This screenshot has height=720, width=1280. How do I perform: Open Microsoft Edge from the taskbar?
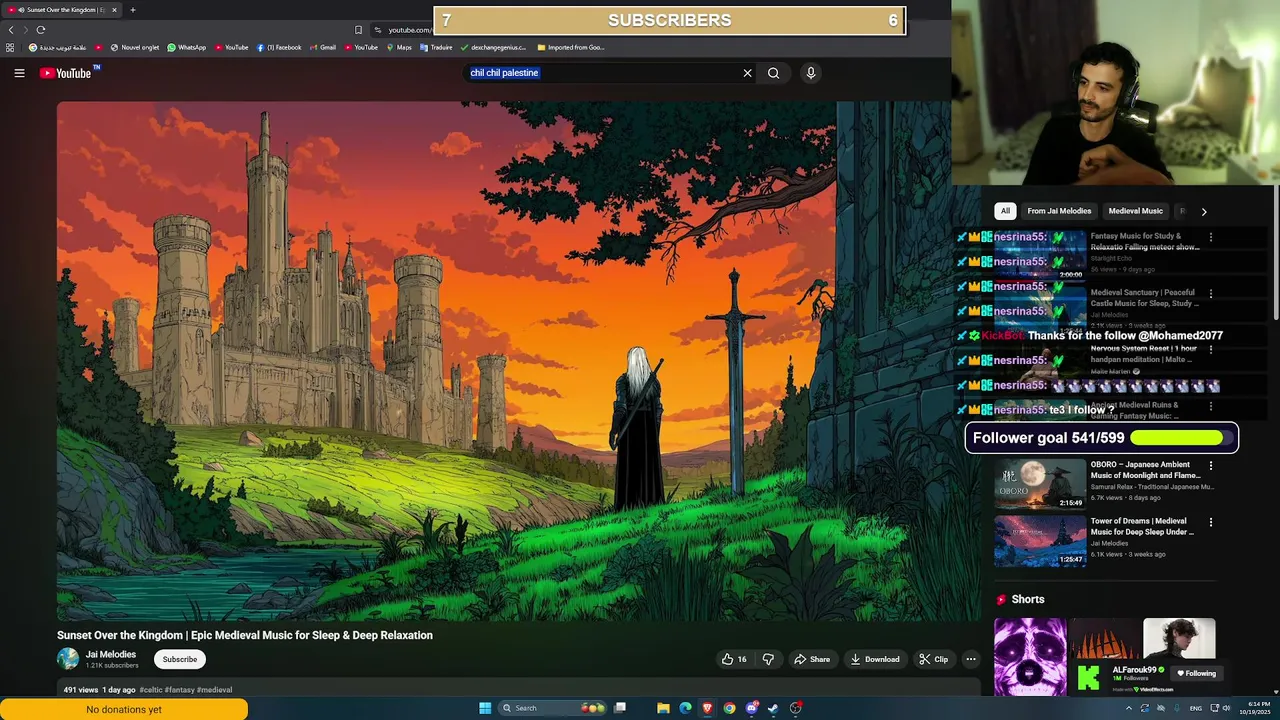[x=685, y=708]
